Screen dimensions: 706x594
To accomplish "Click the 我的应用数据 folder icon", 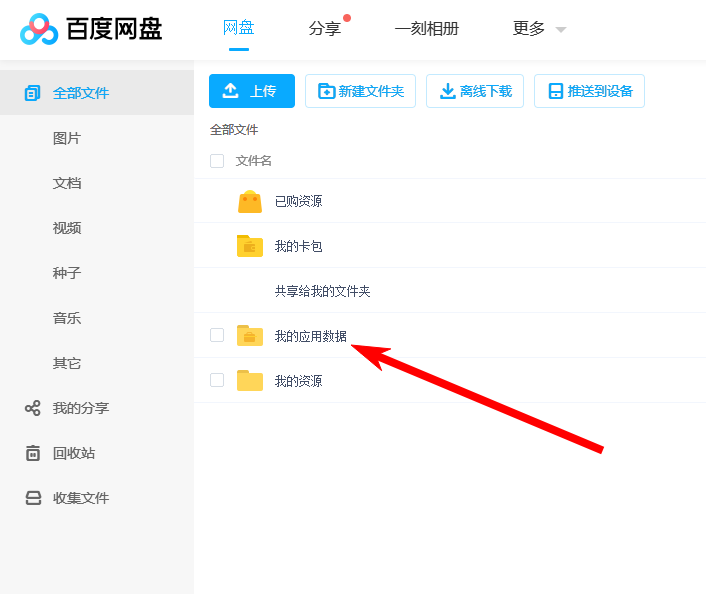I will tap(250, 336).
